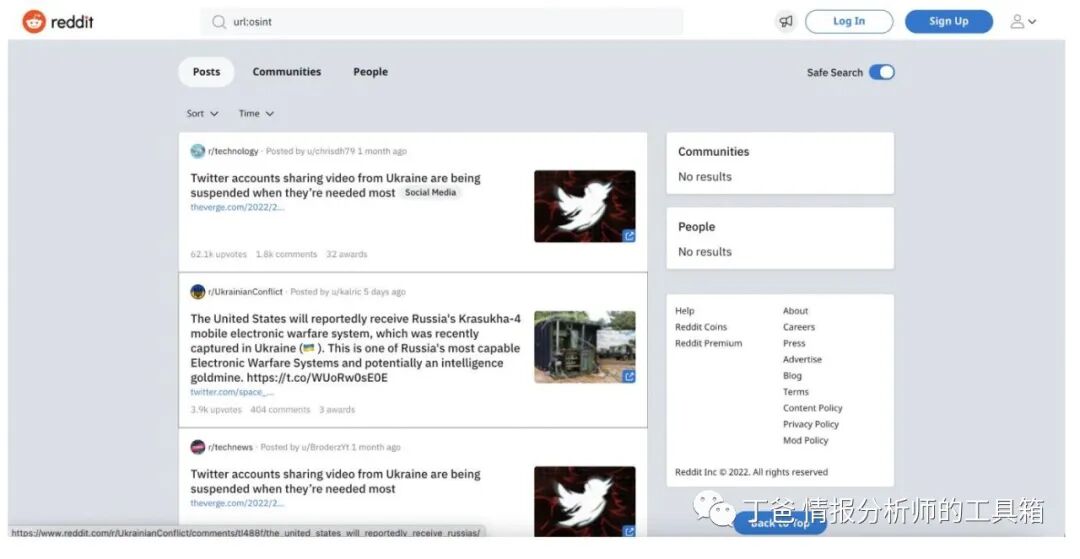The height and width of the screenshot is (559, 1080).
Task: Open Reddit Premium footer link
Action: tap(709, 343)
